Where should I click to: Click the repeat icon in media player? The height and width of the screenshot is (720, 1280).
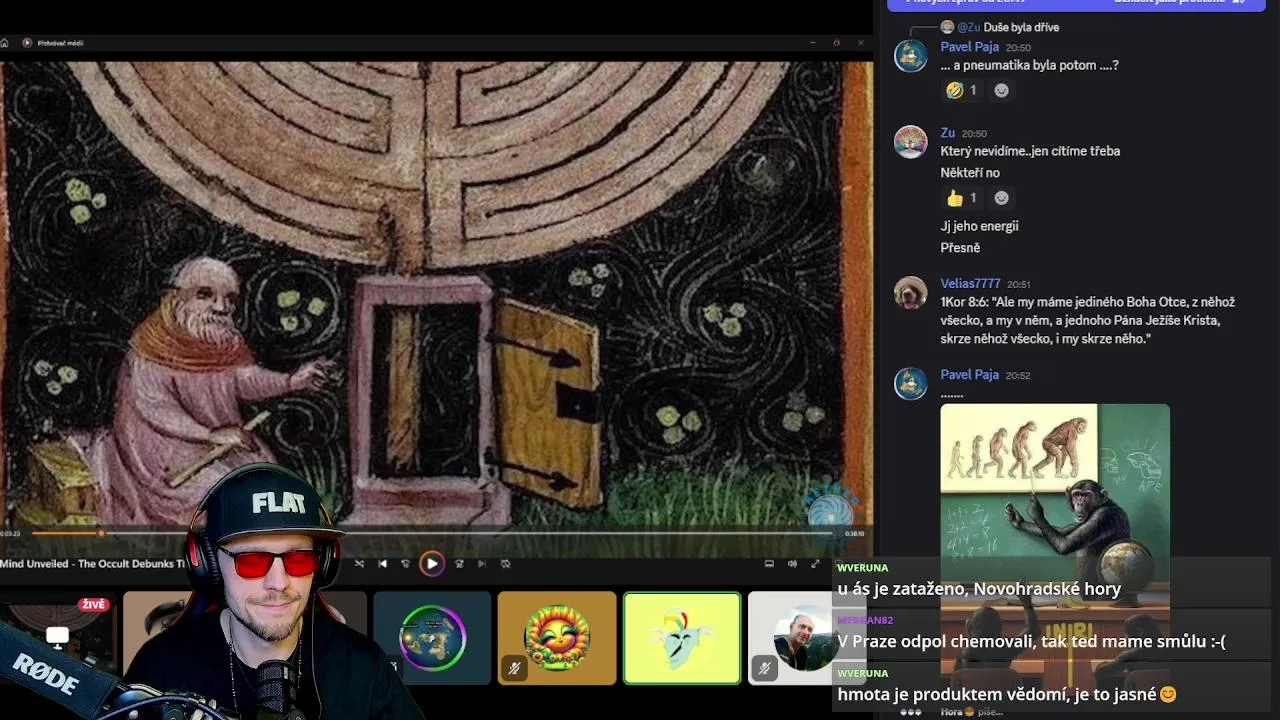[x=505, y=564]
